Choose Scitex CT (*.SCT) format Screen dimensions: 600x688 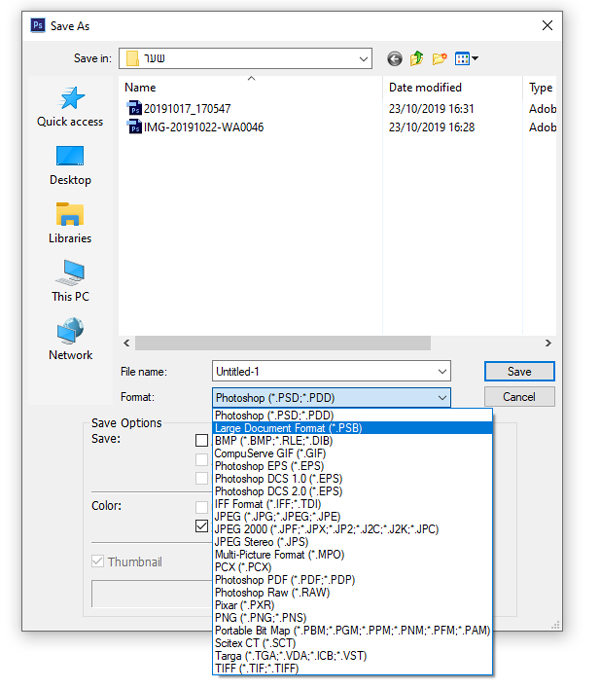[352, 643]
